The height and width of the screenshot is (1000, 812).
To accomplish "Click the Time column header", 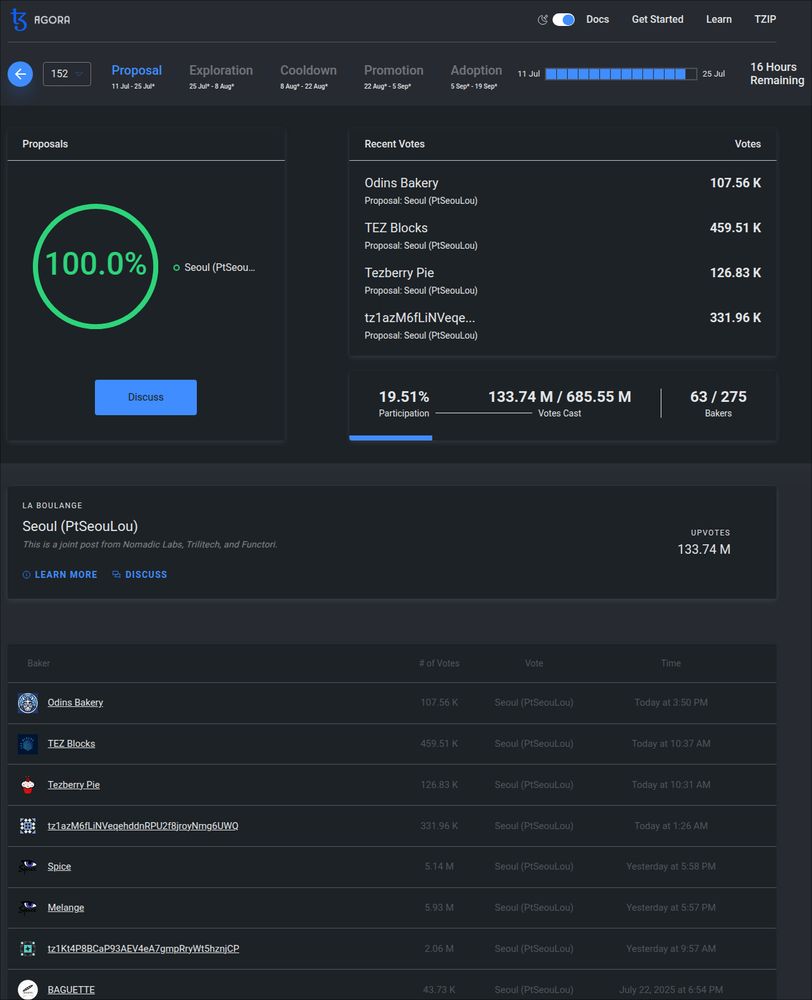I will pos(671,663).
